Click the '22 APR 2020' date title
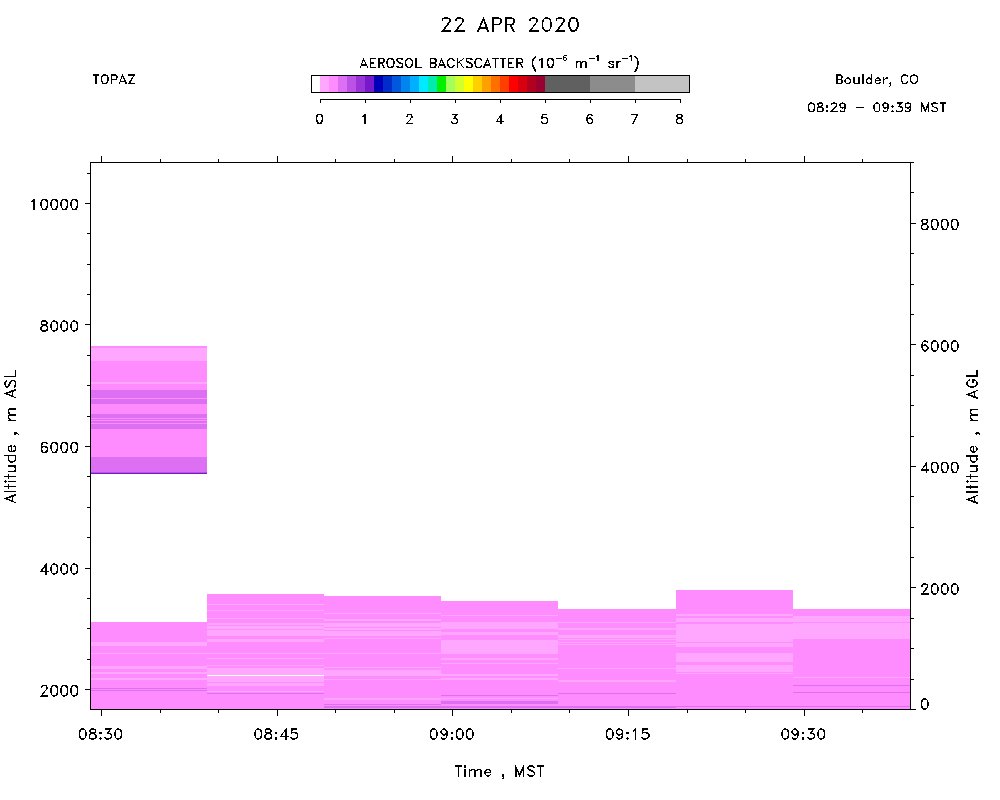Screen dimensions: 1000x800 point(510,25)
